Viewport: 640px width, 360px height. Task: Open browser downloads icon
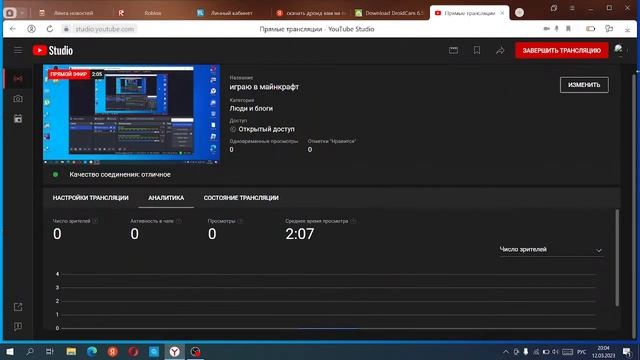[627, 29]
